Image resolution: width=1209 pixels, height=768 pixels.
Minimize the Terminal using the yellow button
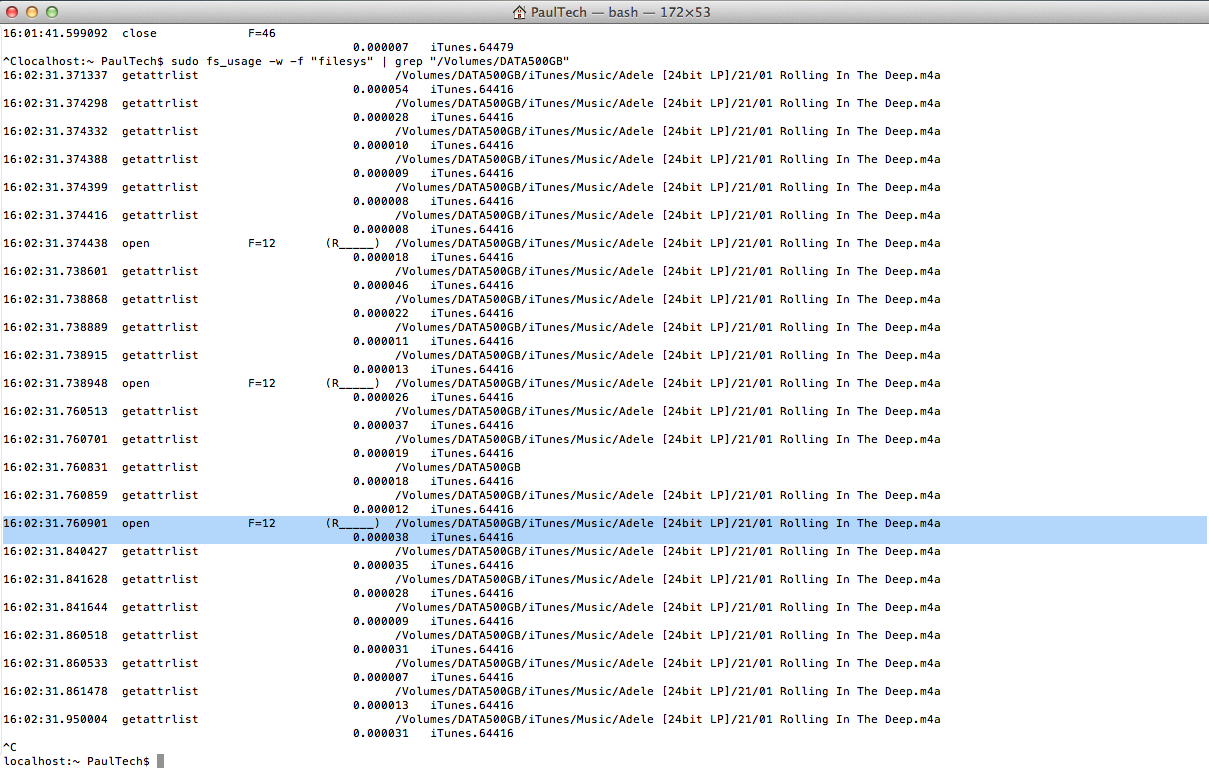(31, 12)
